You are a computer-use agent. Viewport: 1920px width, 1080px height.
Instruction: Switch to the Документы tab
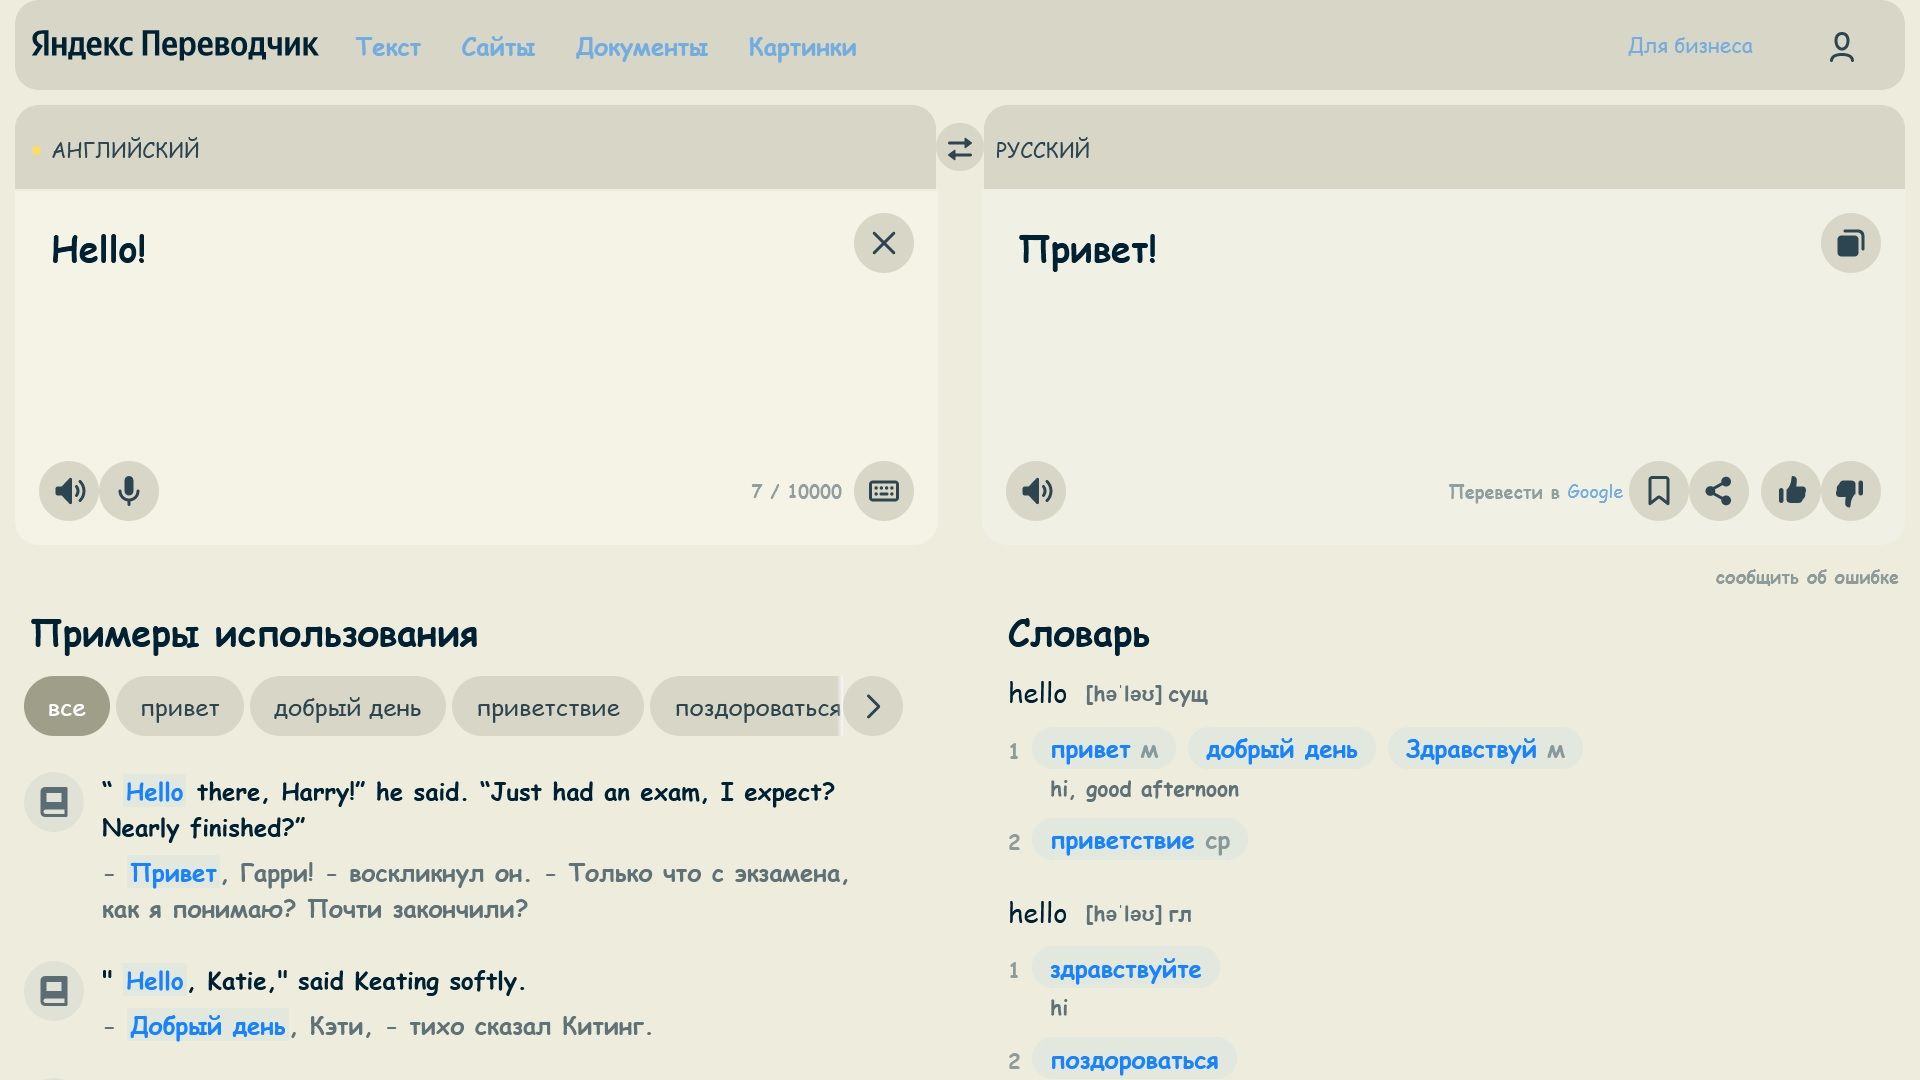point(642,47)
